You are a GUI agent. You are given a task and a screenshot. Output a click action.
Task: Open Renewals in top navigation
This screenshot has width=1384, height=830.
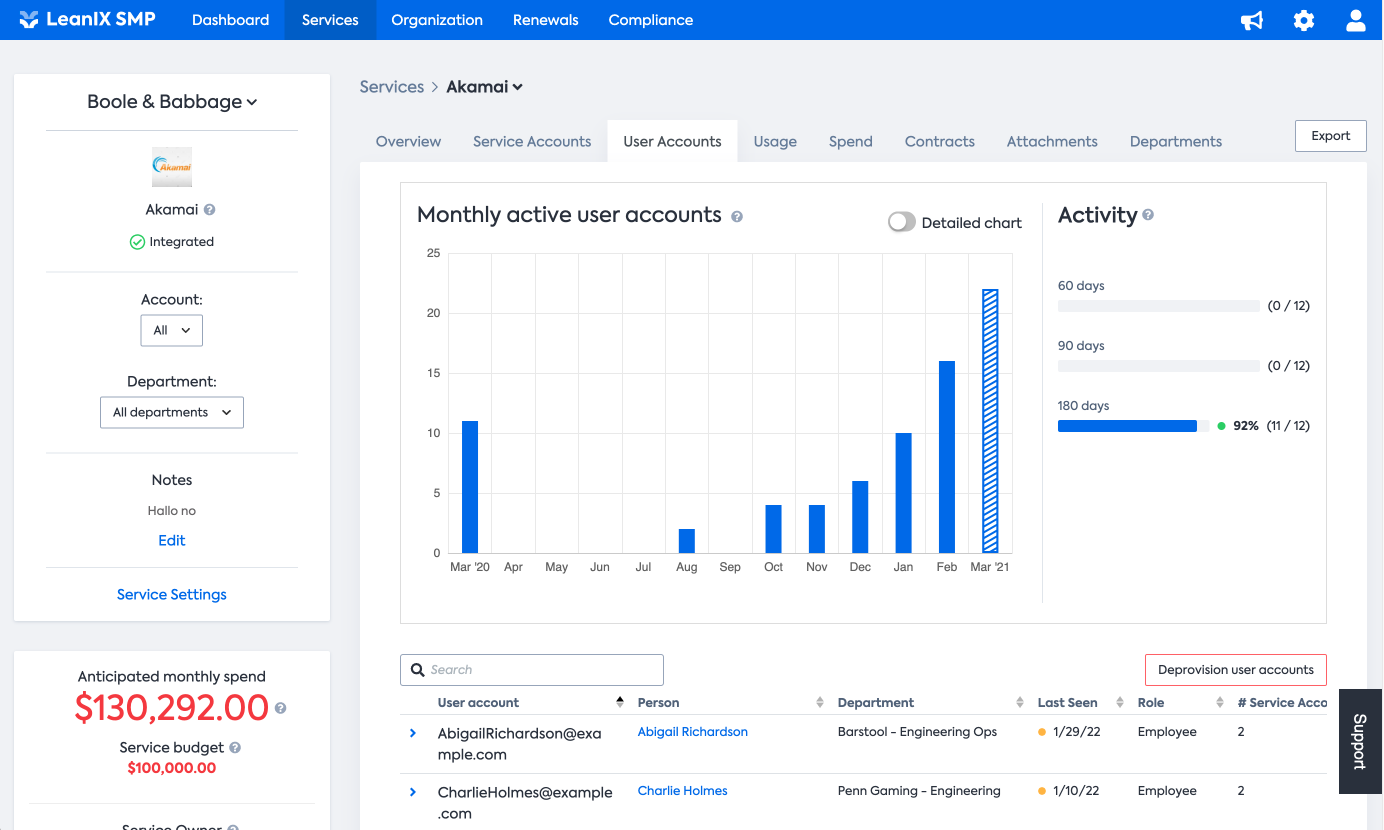point(545,20)
